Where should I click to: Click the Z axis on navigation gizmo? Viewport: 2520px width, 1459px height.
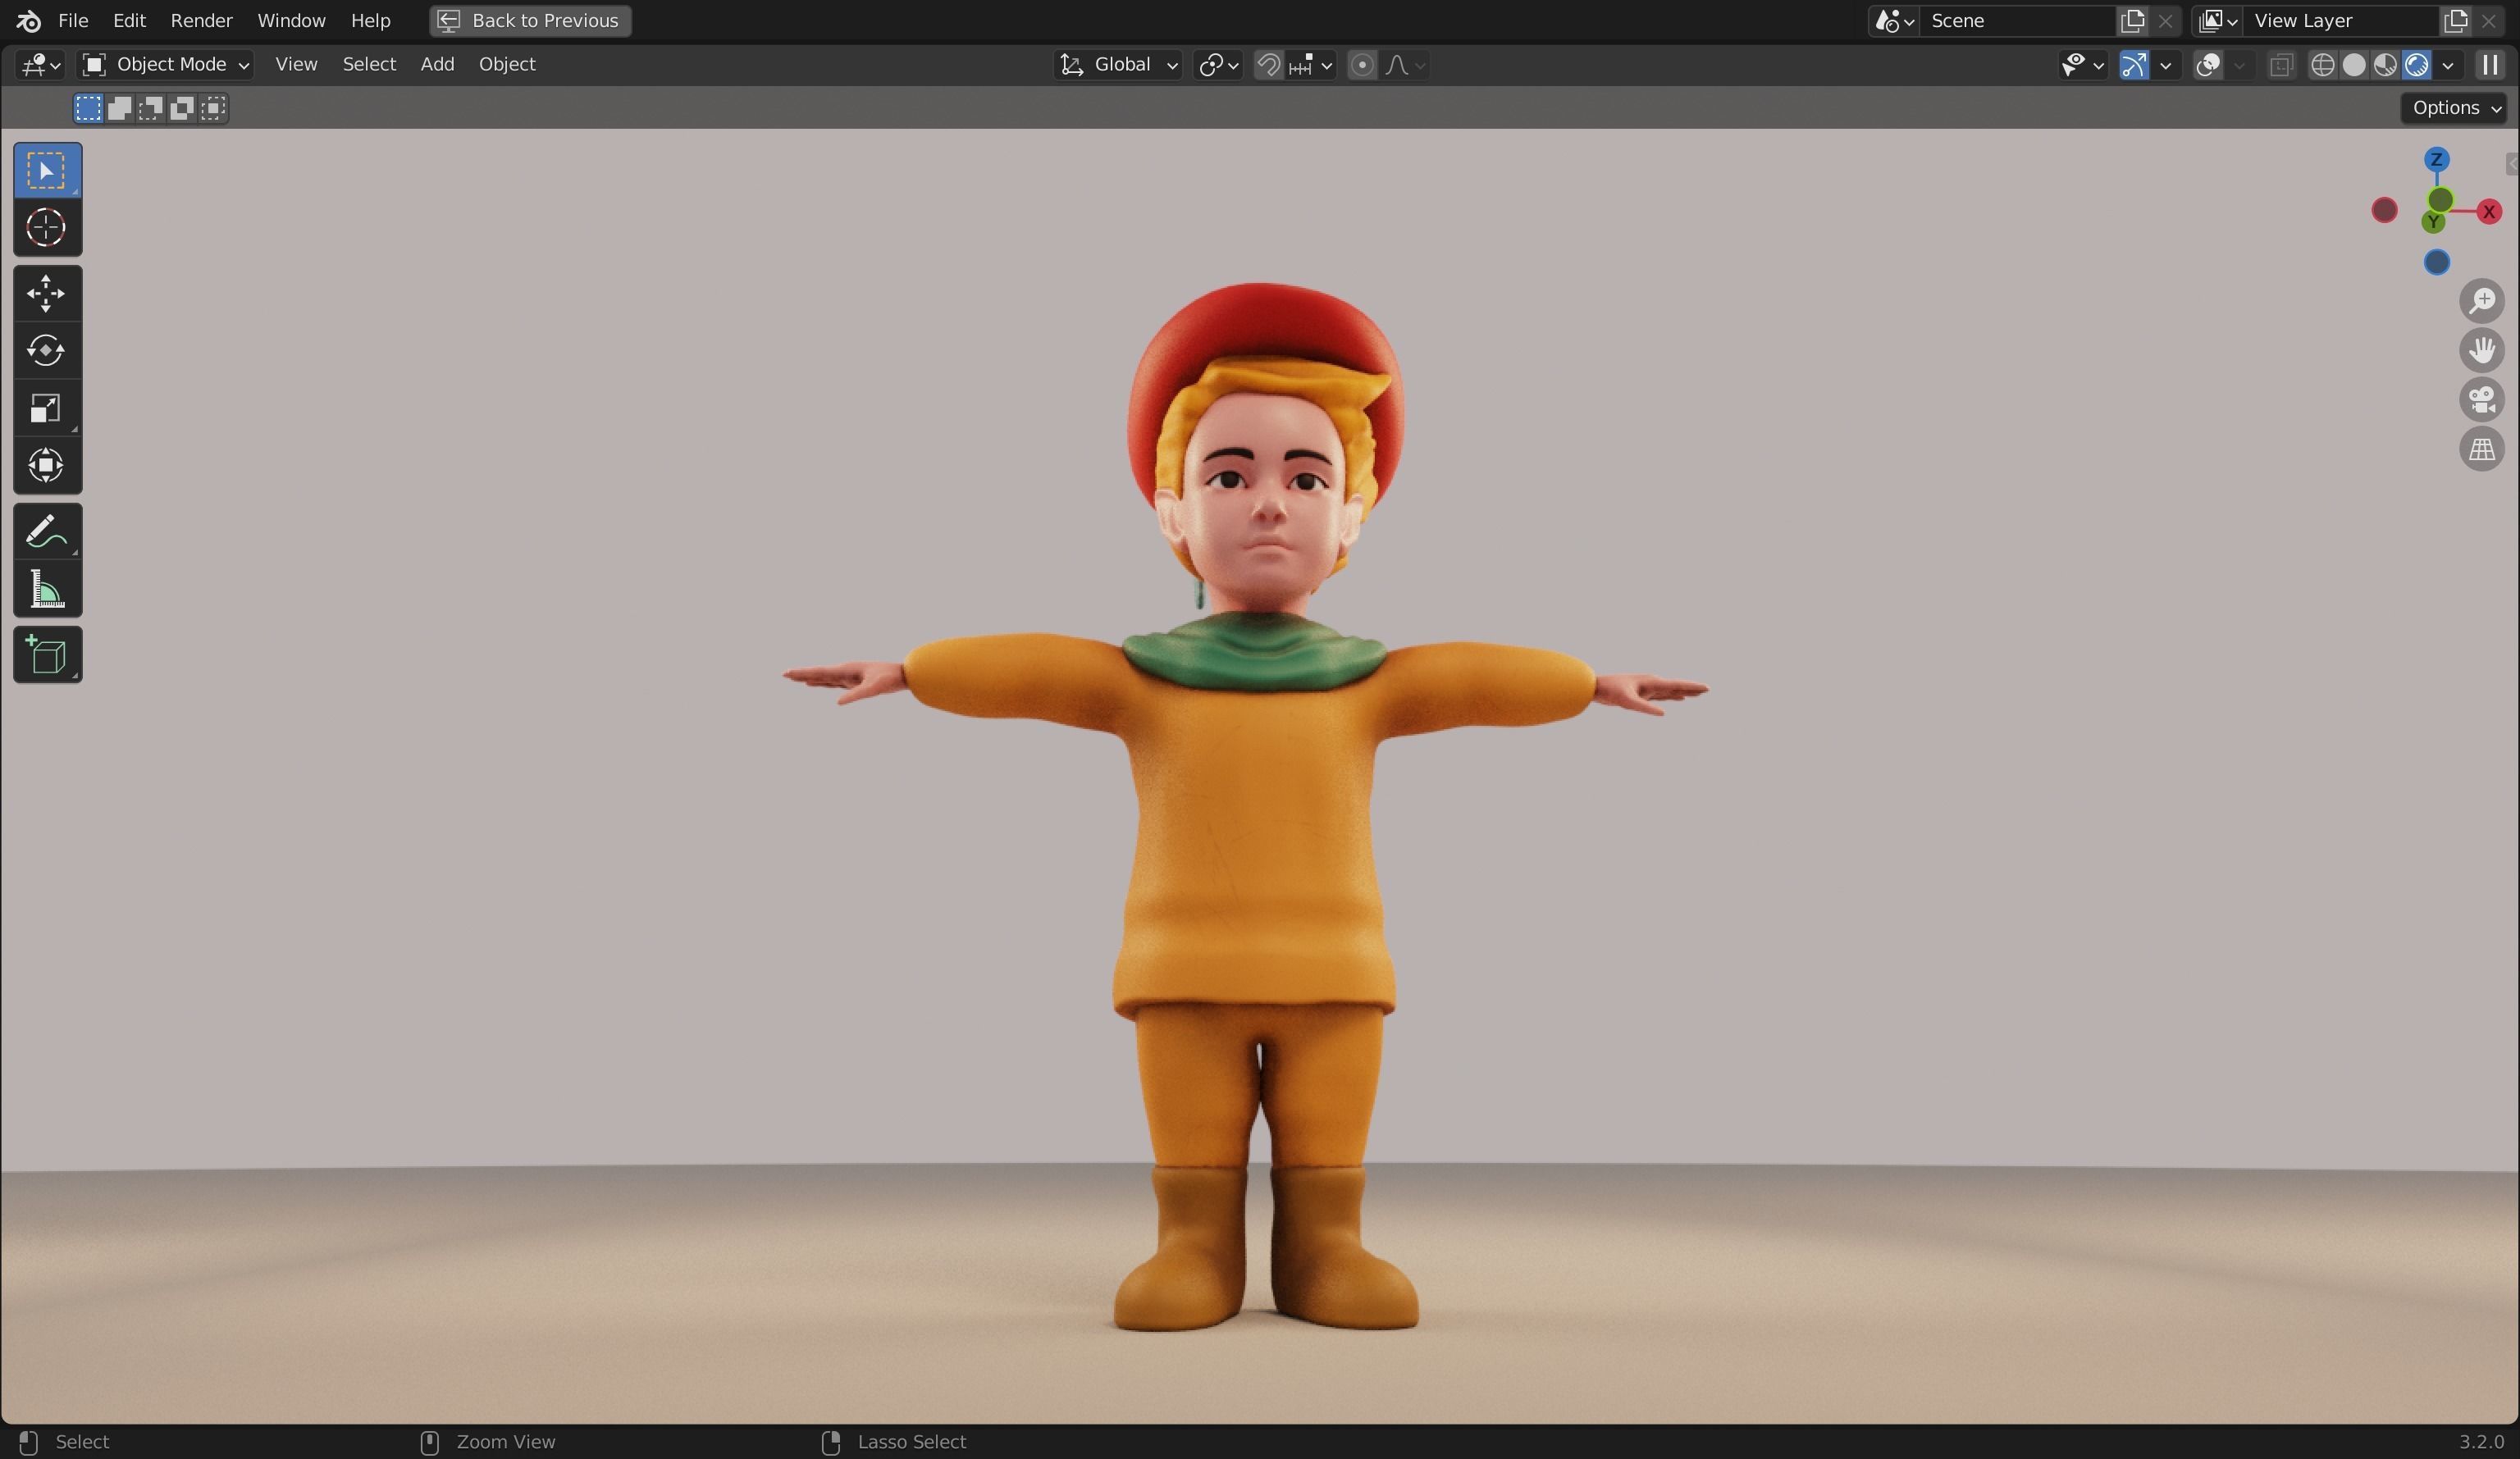(2437, 160)
